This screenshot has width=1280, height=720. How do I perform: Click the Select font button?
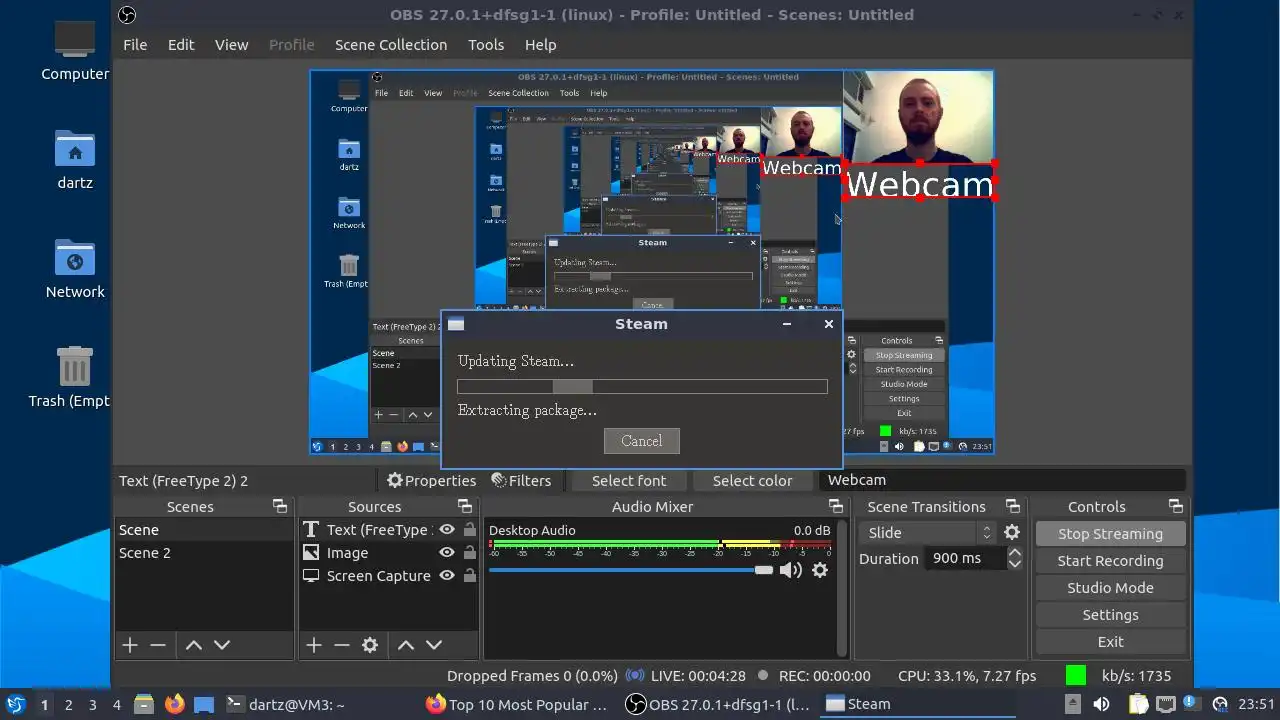[x=629, y=481]
